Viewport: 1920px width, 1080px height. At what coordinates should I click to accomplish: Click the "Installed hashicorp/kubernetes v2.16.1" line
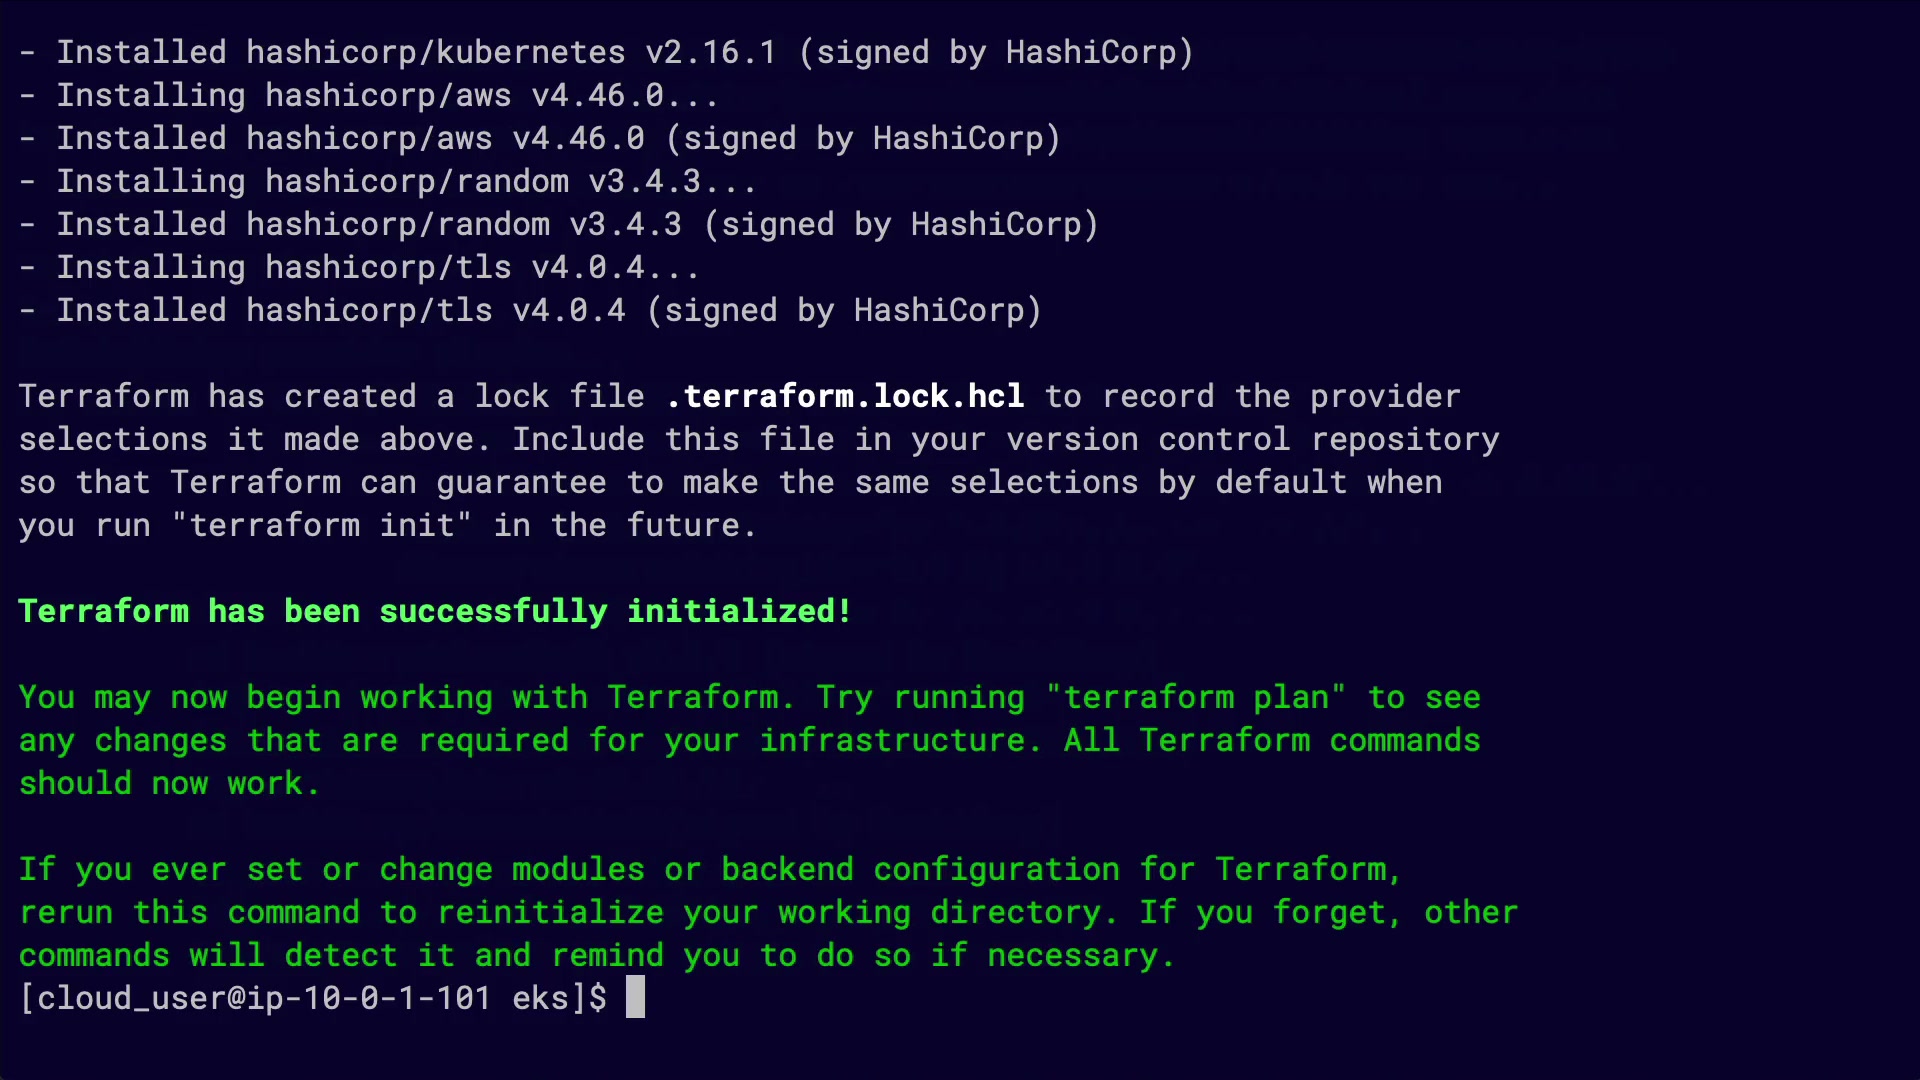[415, 53]
